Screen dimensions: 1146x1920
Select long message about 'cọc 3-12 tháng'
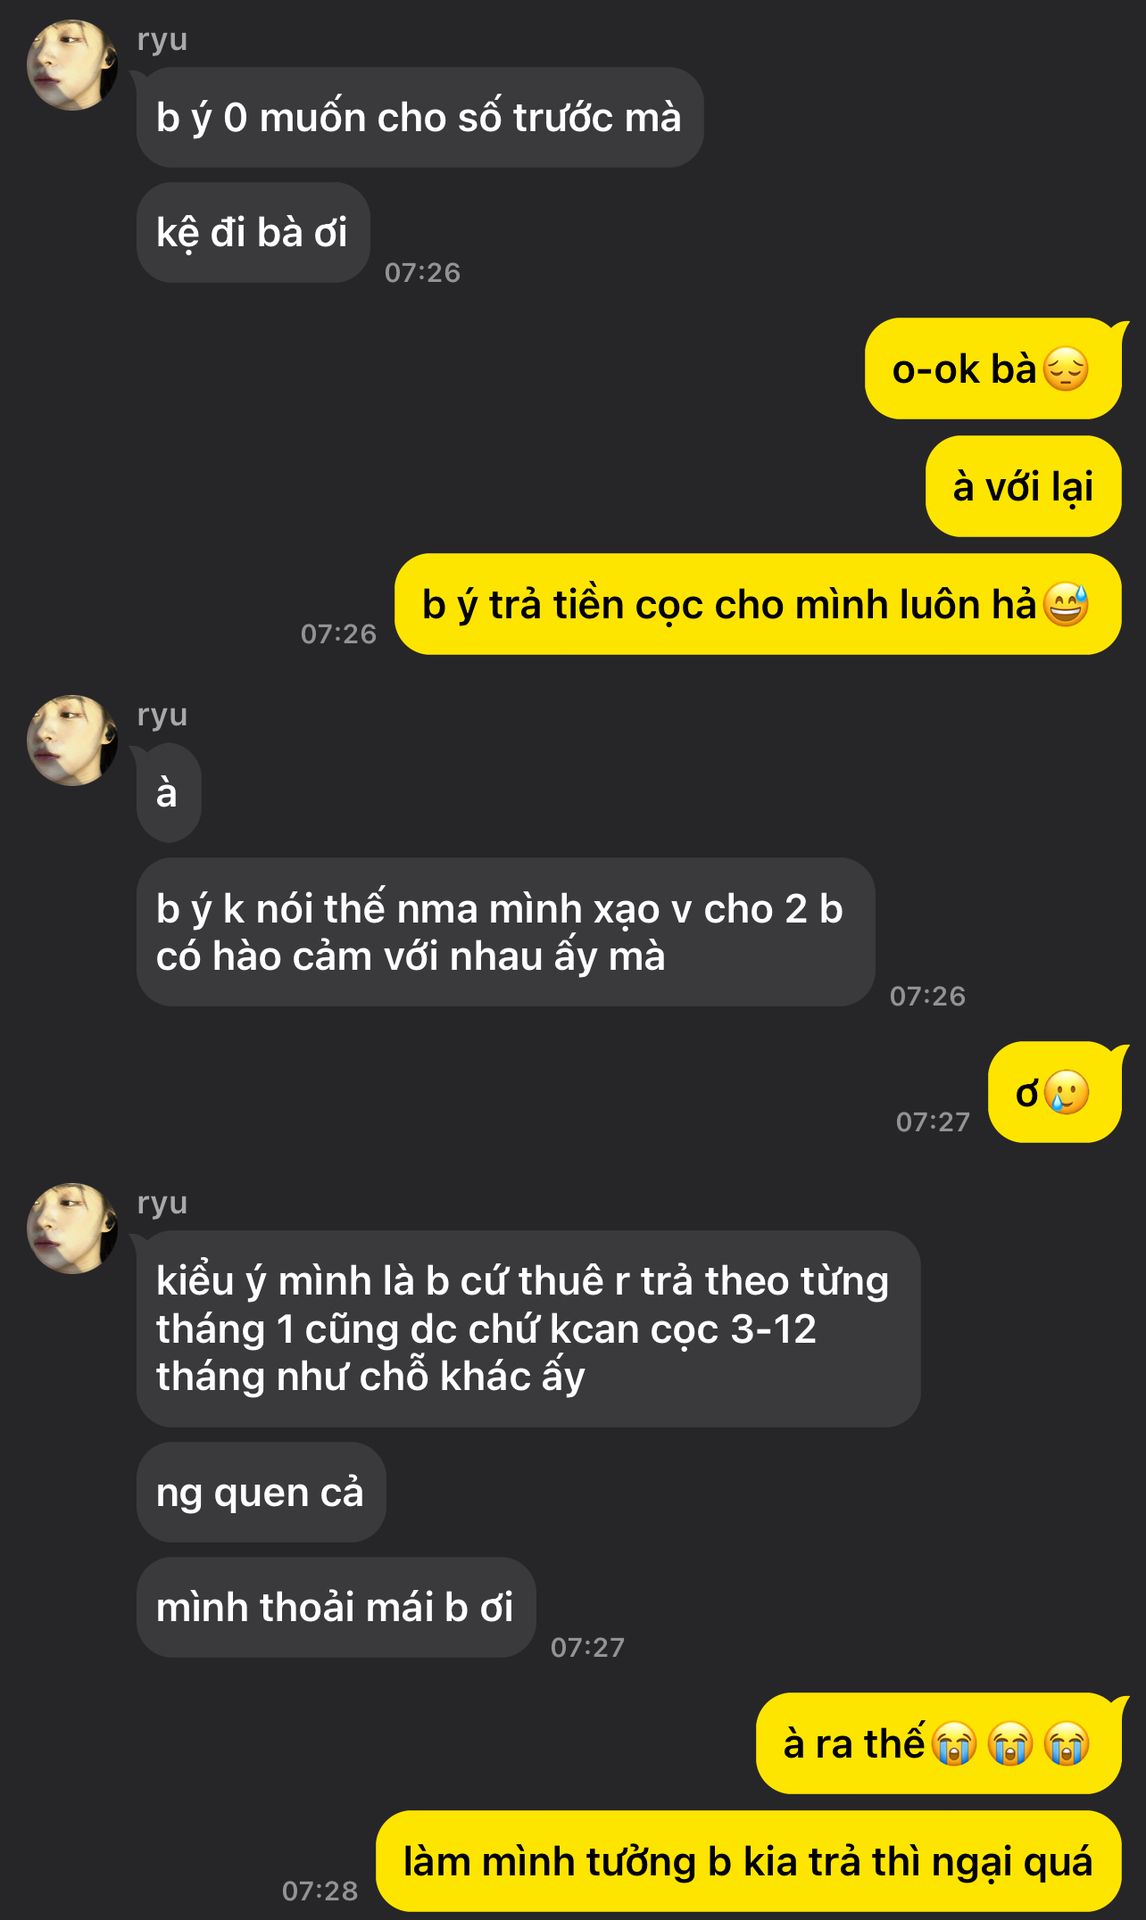[528, 1328]
